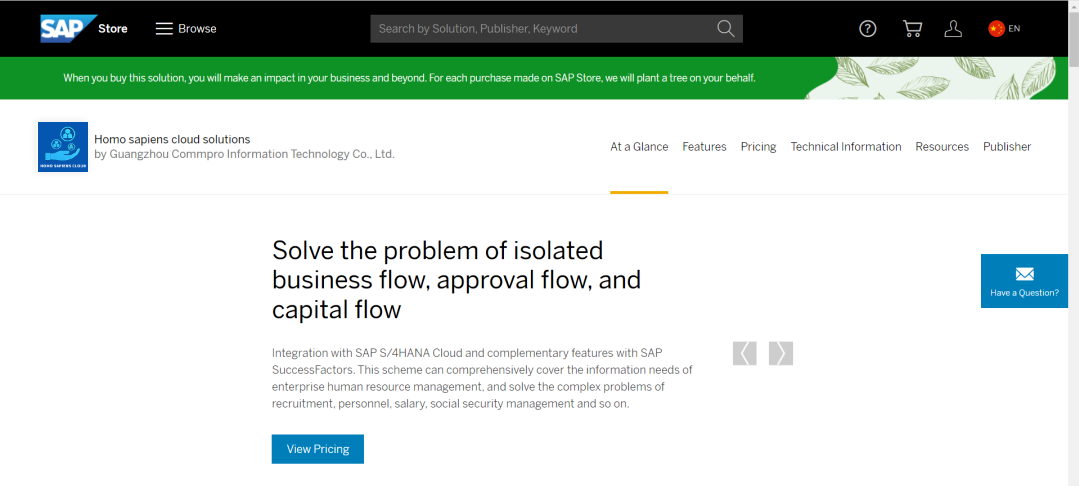Jump to the Publisher tab
This screenshot has height=486, width=1079.
coord(1007,147)
